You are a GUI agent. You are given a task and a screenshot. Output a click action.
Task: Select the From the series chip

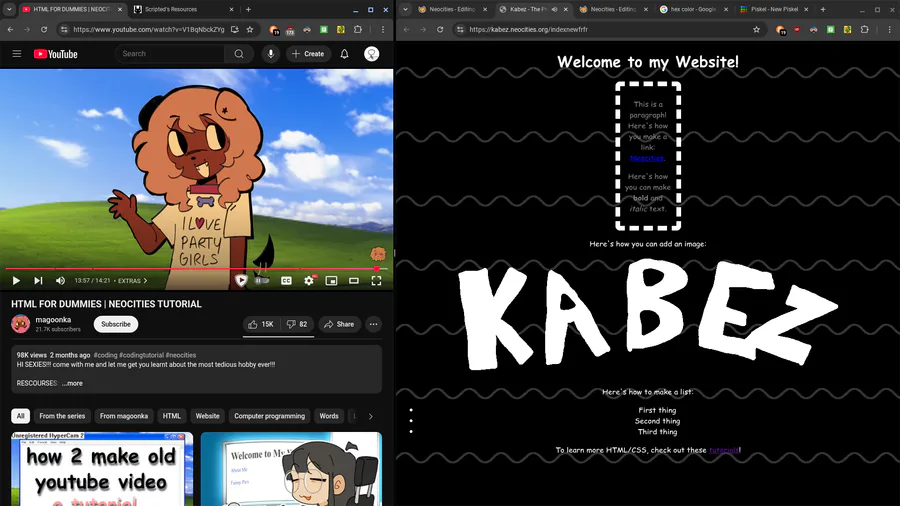[x=62, y=416]
